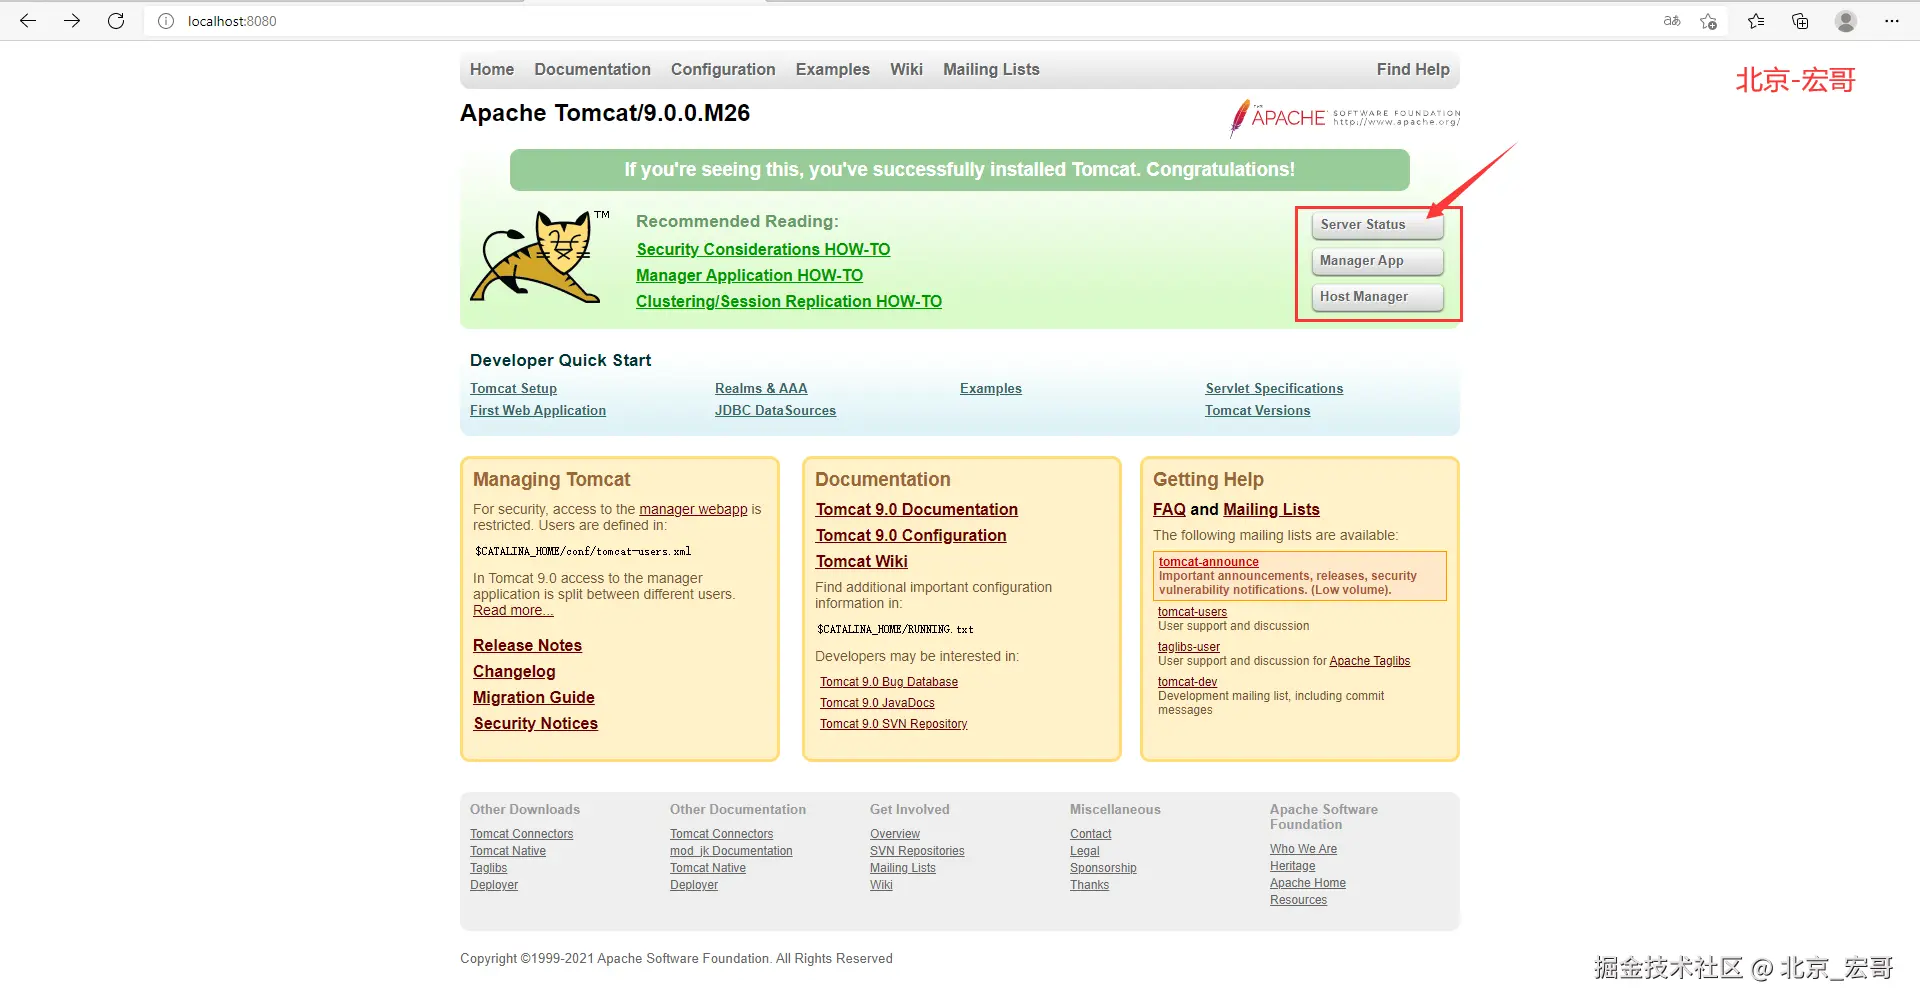Open the Wiki nav item
Screen dimensions: 1920x1008
906,69
